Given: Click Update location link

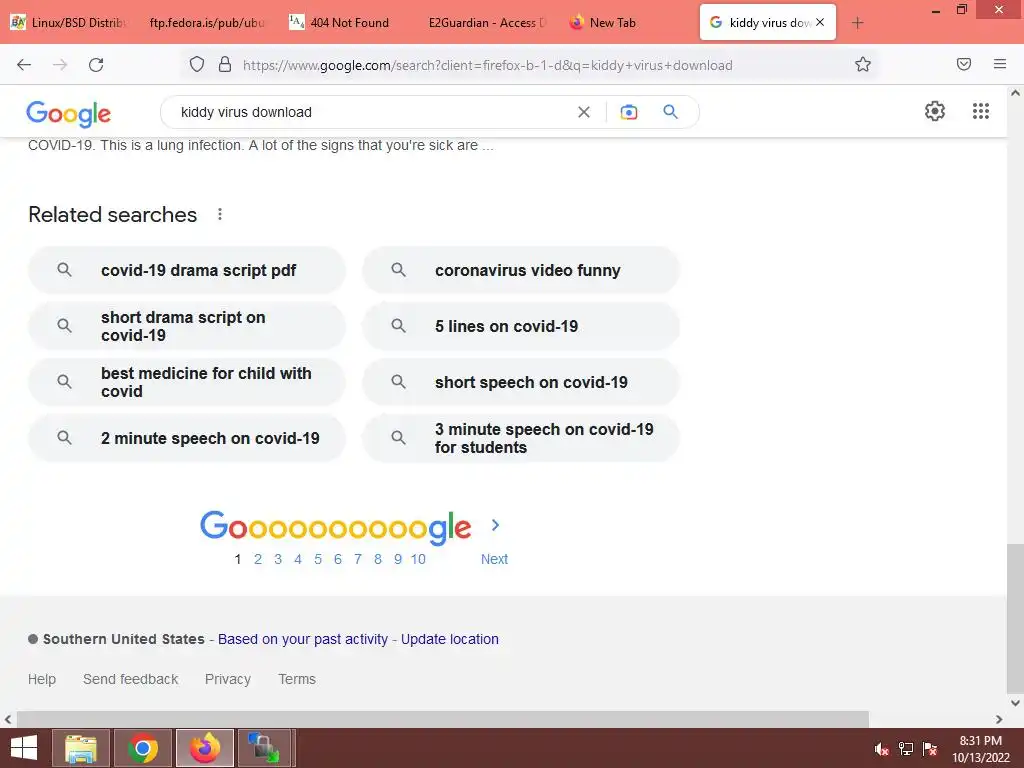Looking at the screenshot, I should pyautogui.click(x=450, y=639).
